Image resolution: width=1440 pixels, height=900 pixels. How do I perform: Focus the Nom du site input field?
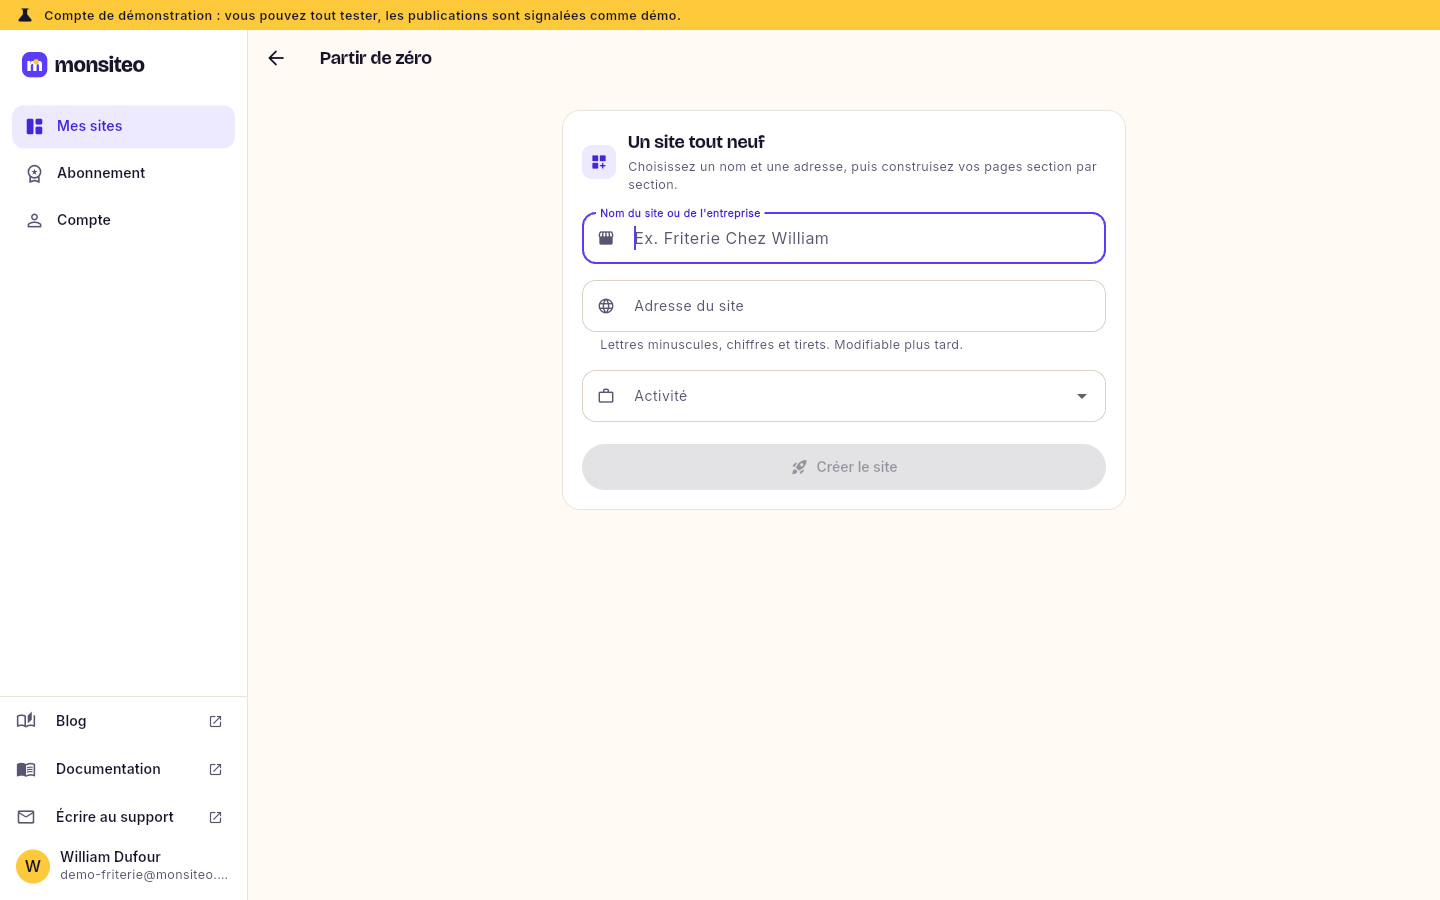point(844,238)
